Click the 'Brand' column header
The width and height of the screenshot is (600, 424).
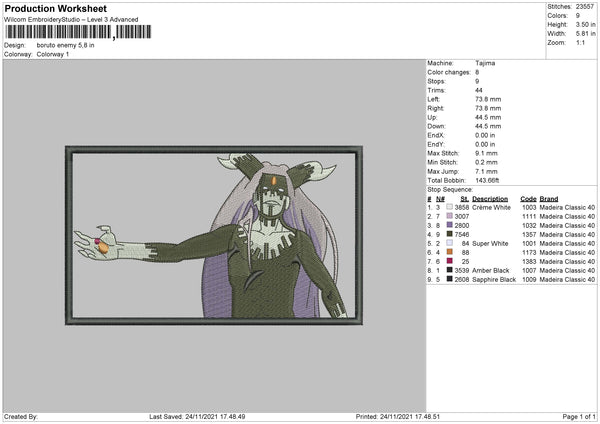549,199
